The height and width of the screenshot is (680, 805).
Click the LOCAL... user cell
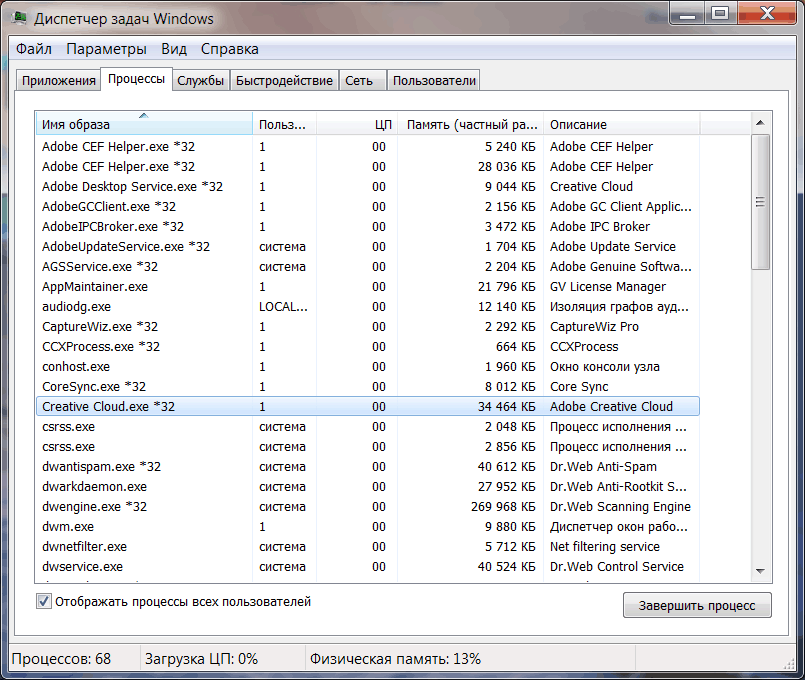283,307
